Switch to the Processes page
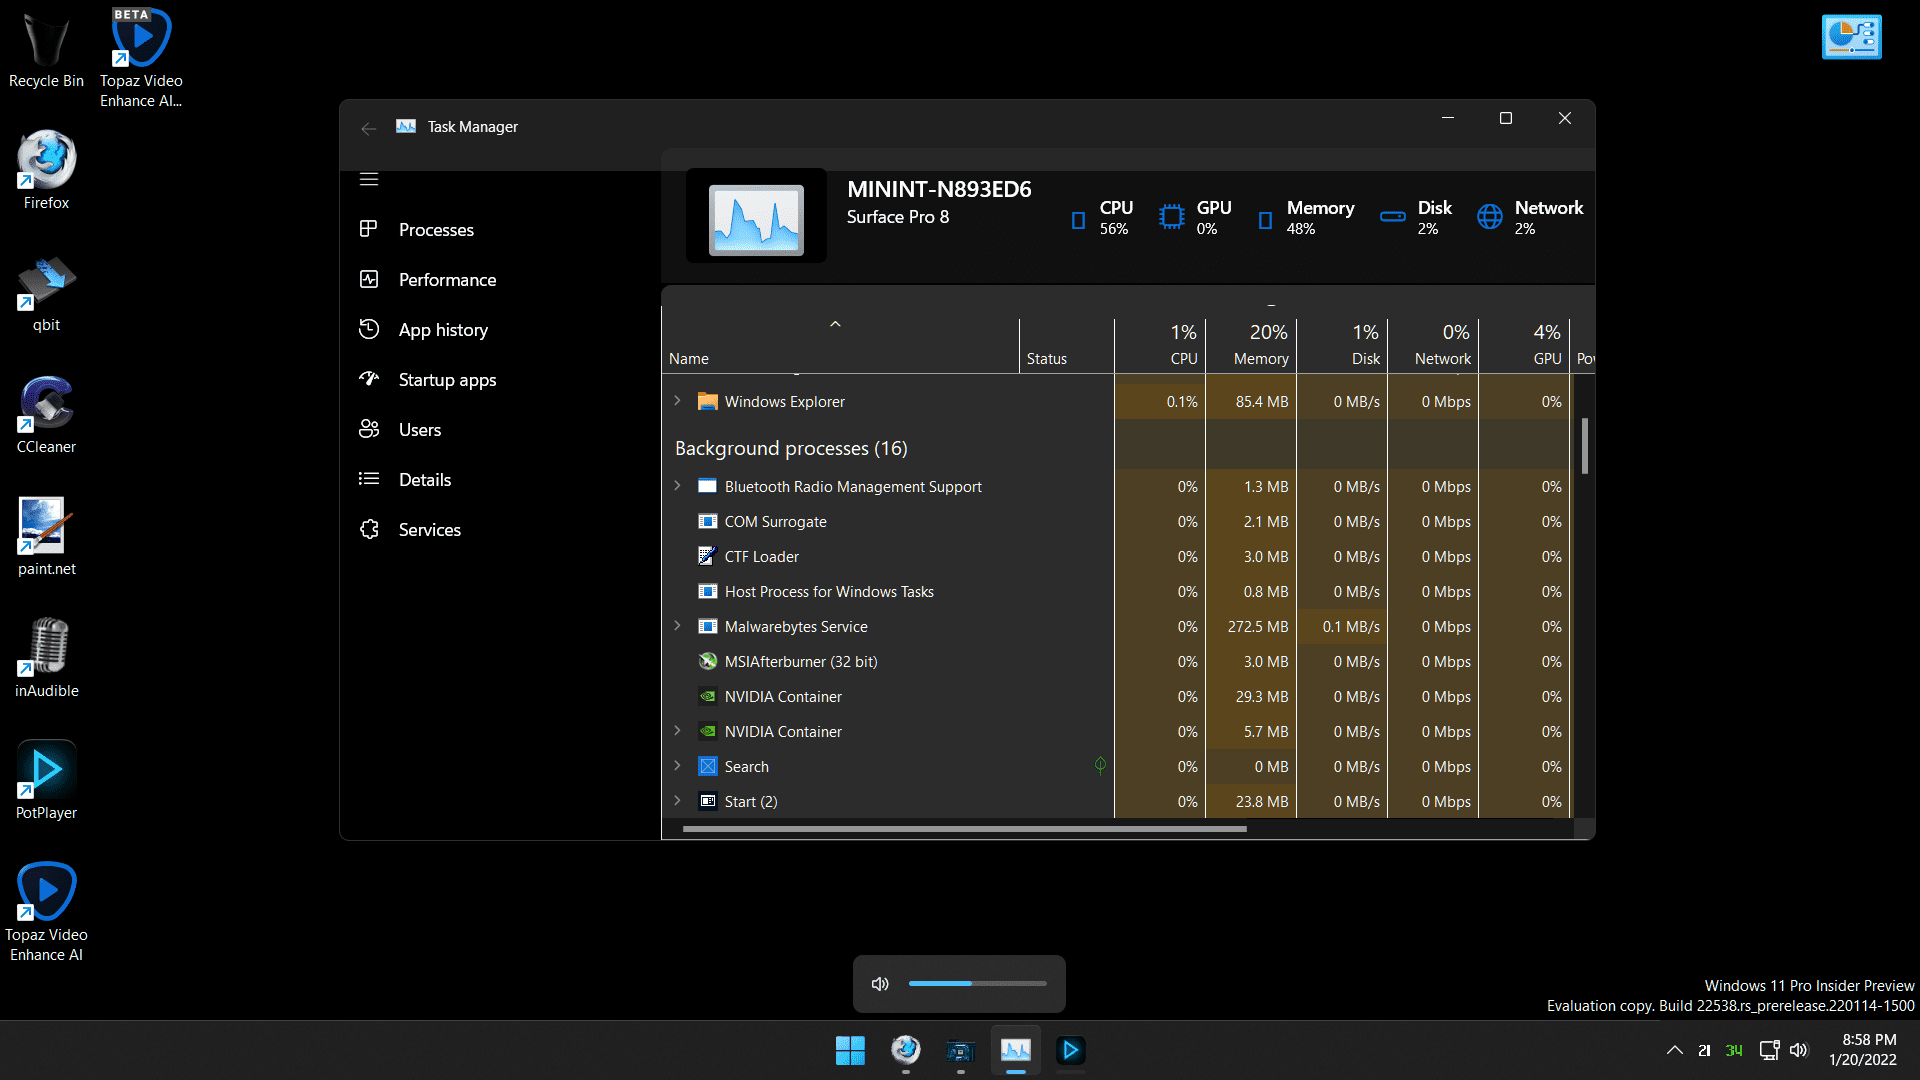Screen dimensions: 1920x1080 [436, 229]
